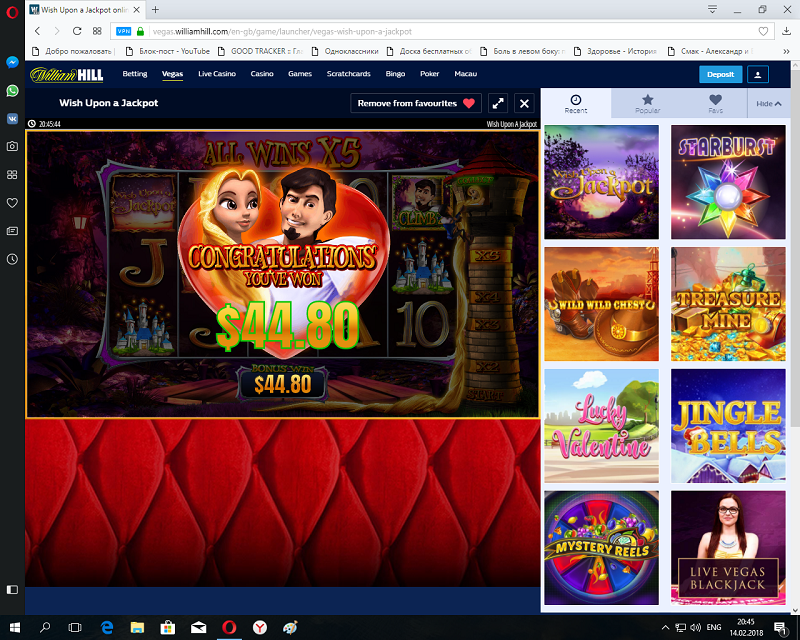Open Task View on taskbar
The image size is (800, 640).
[75, 627]
